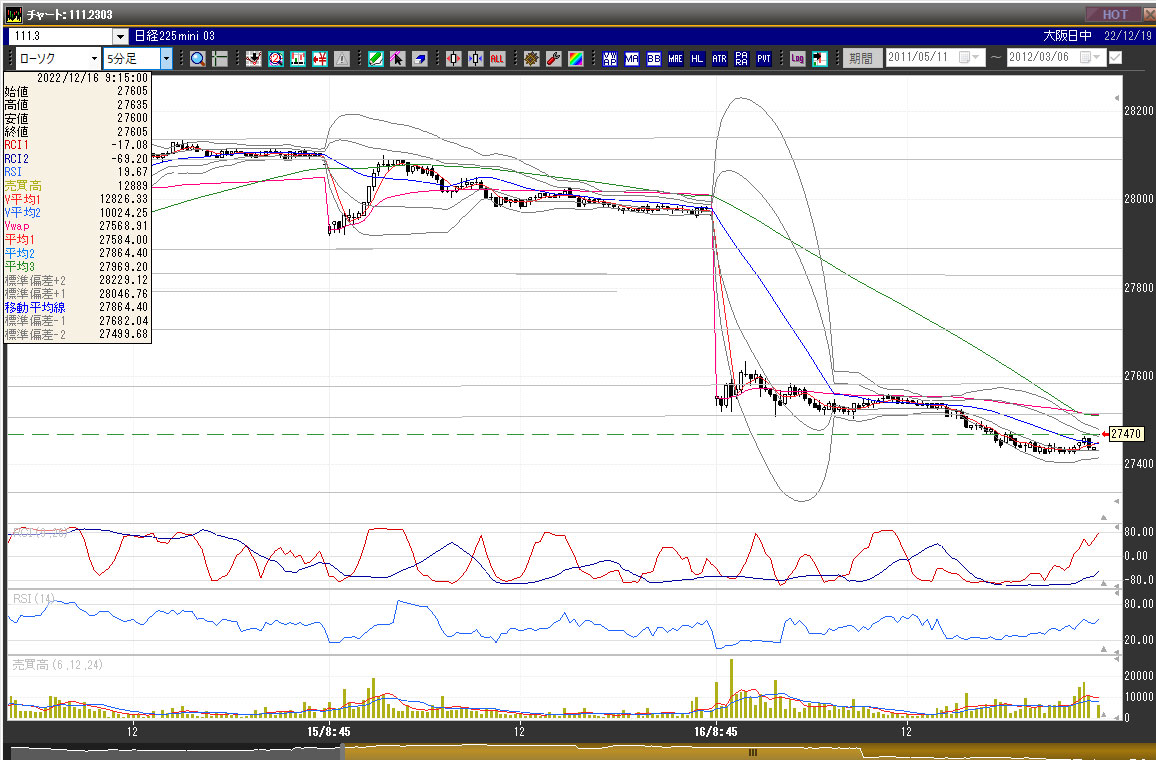Select the blue eraser tool
Screen dimensions: 1156x760
(x=420, y=59)
